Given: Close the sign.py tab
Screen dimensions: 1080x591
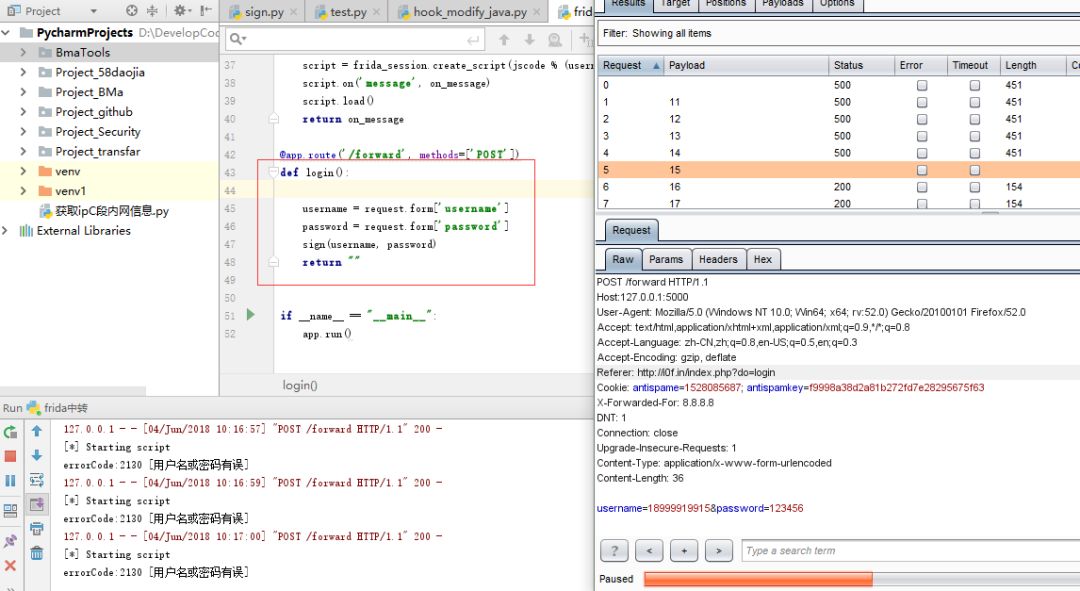Looking at the screenshot, I should [294, 12].
